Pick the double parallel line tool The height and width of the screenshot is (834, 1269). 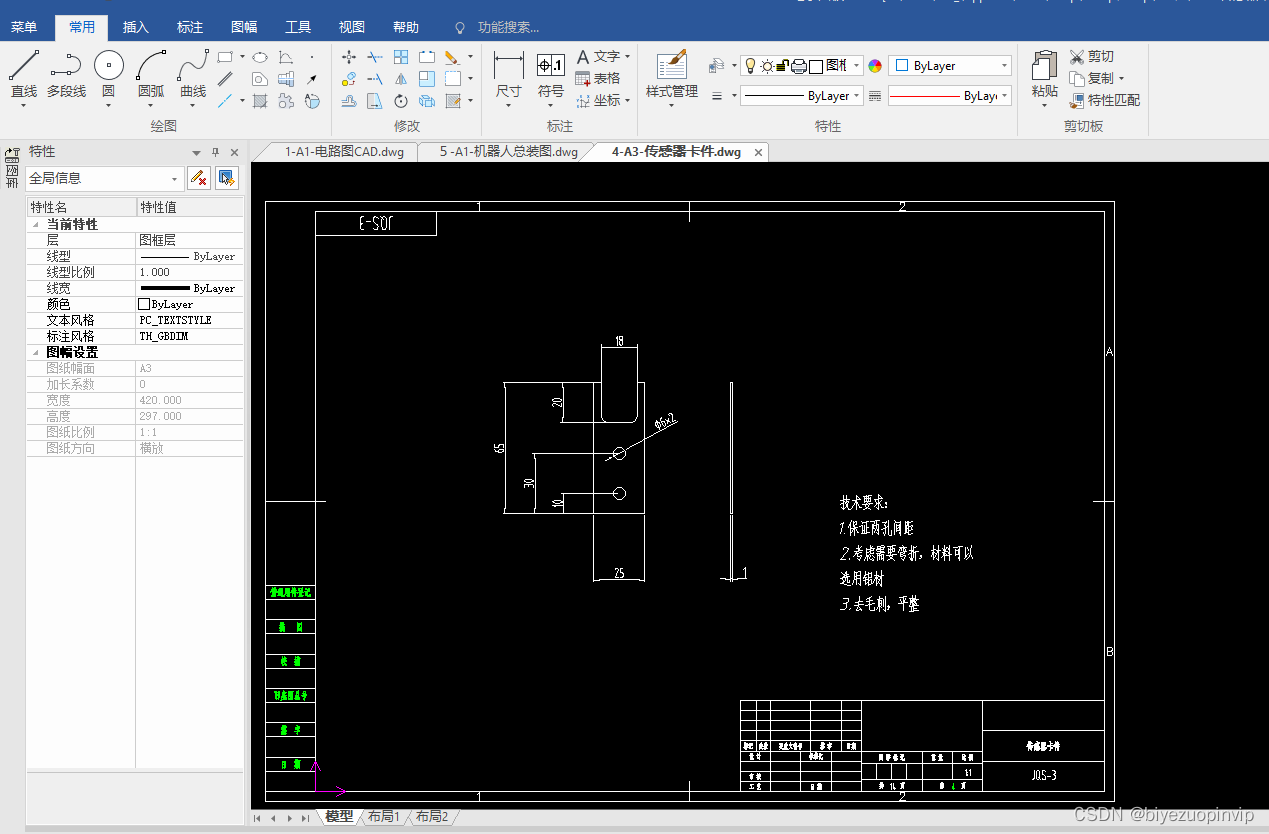coord(225,79)
